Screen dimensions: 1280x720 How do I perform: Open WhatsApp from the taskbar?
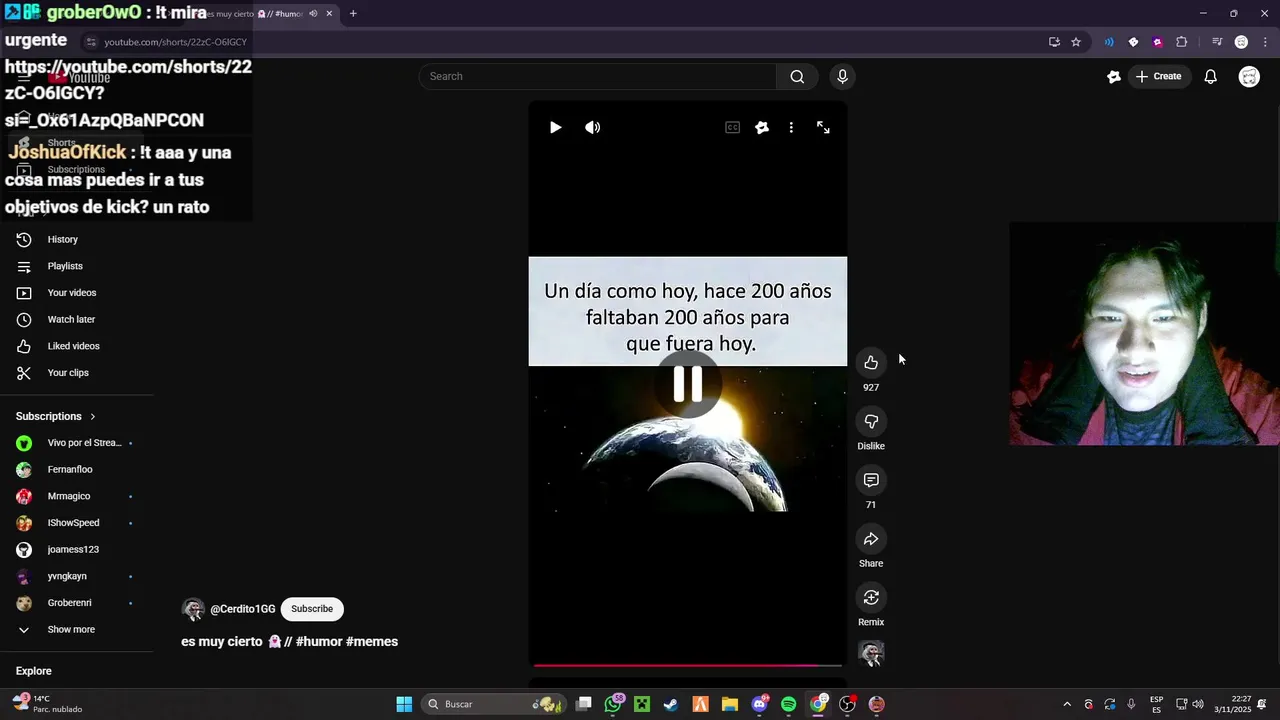click(x=613, y=704)
